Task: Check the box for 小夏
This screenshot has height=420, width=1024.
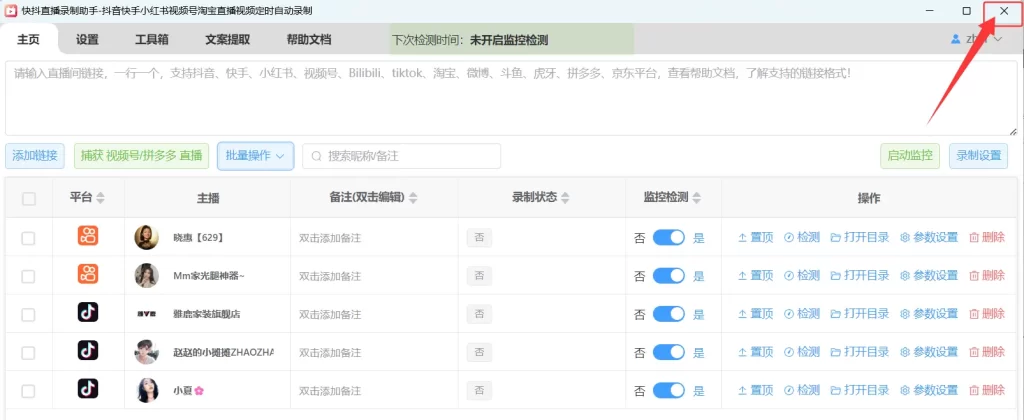Action: [29, 391]
